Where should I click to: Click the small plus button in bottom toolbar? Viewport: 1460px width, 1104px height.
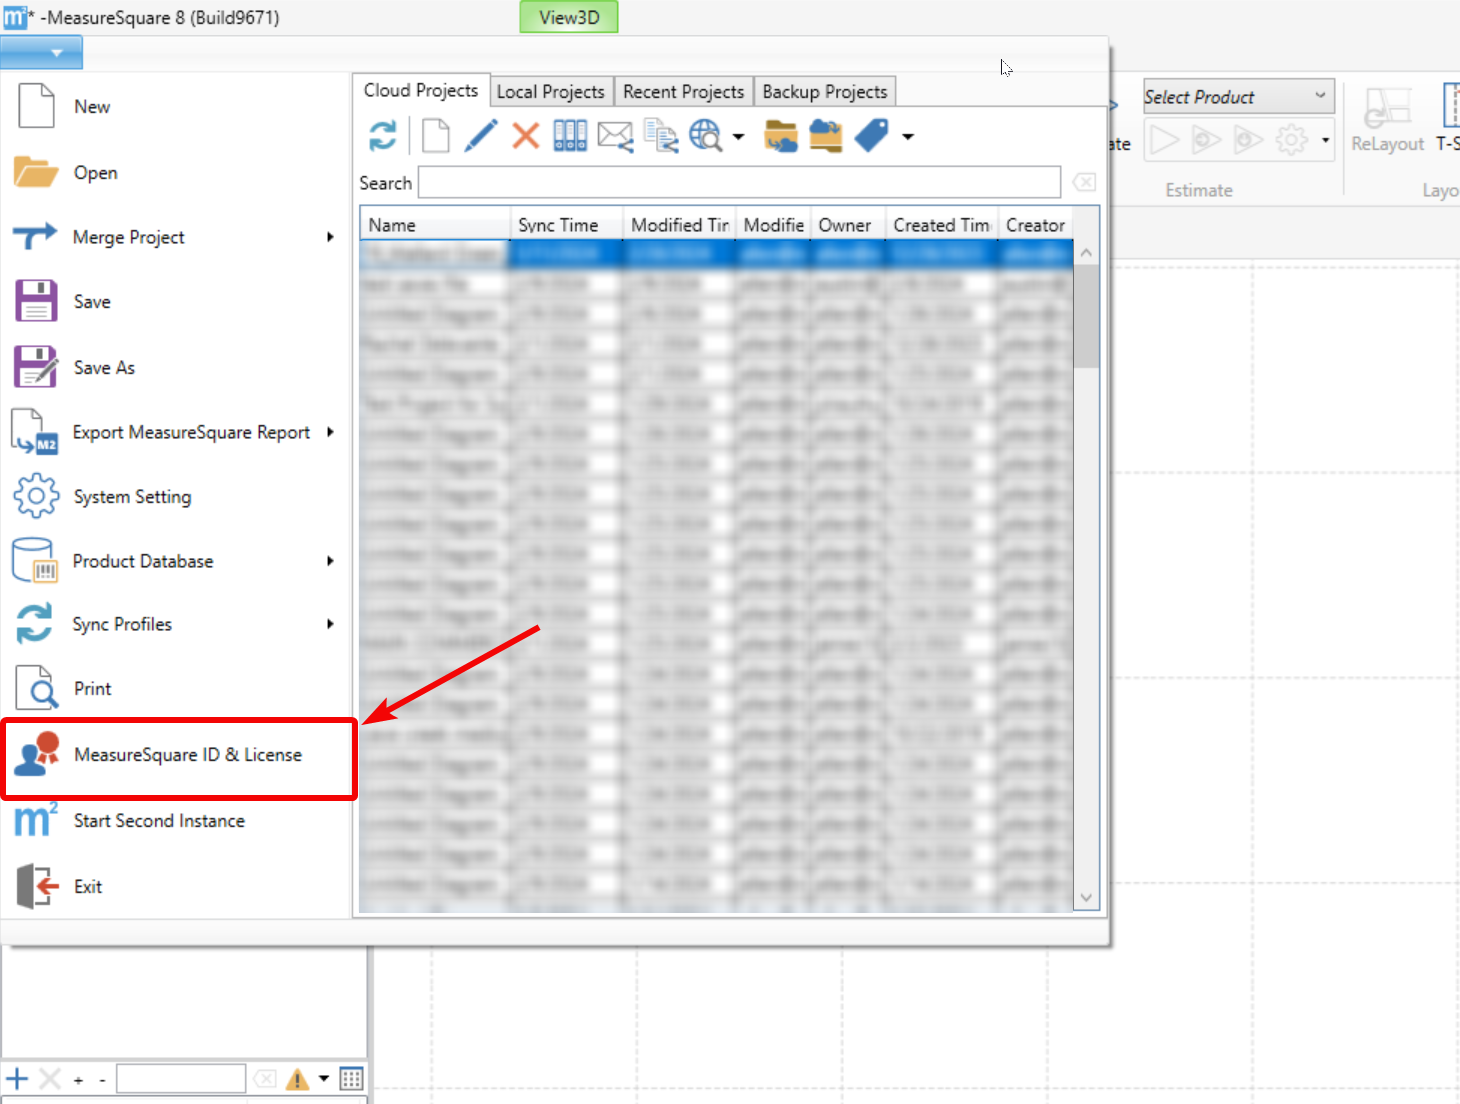[78, 1080]
